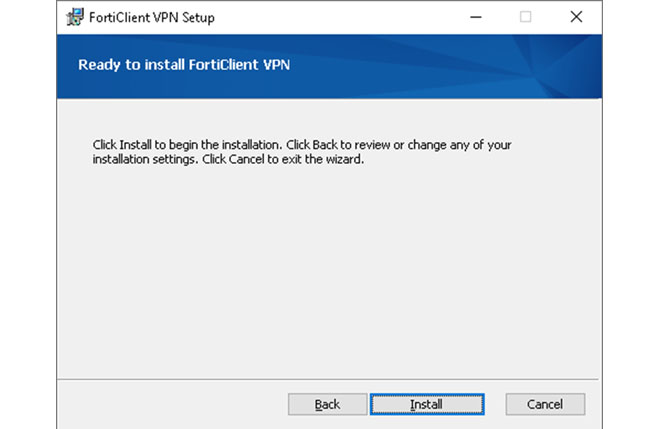Image resolution: width=651 pixels, height=429 pixels.
Task: Click the blue banner's decorative right side
Action: [x=540, y=66]
